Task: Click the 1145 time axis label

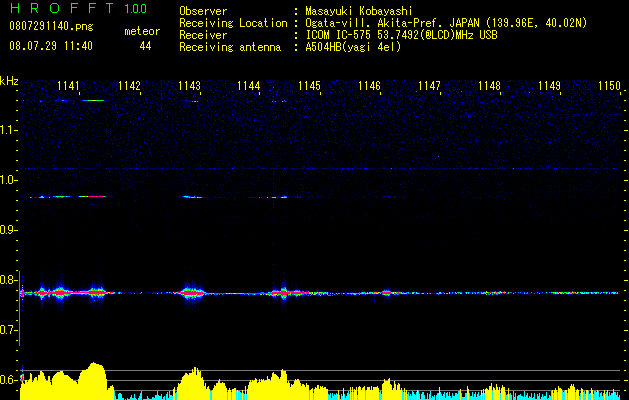Action: point(309,85)
